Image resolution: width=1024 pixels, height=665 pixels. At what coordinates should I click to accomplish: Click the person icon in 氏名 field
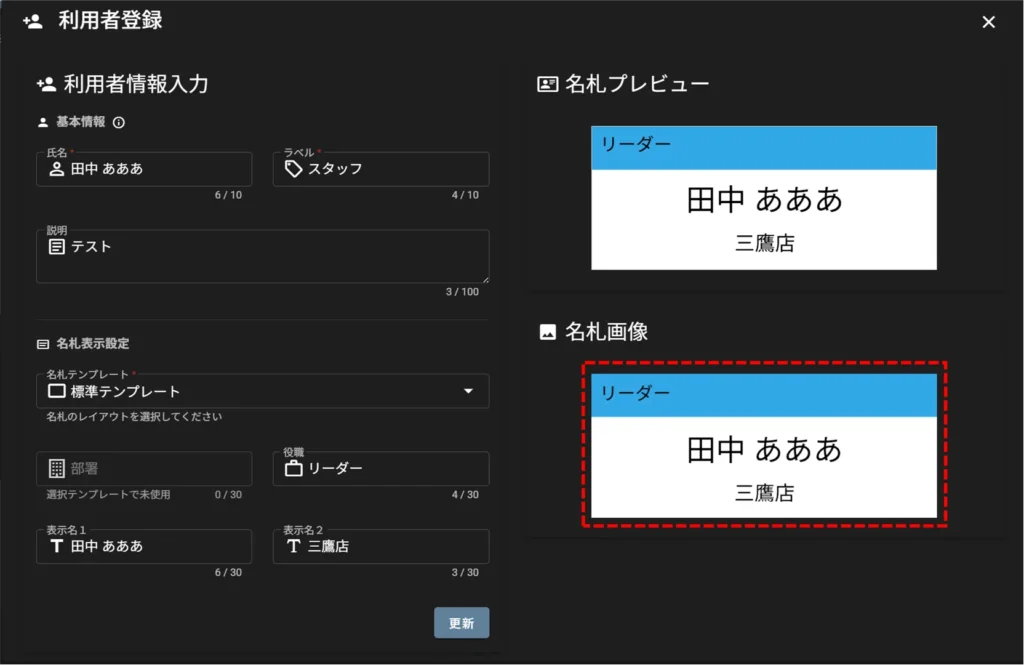point(57,169)
